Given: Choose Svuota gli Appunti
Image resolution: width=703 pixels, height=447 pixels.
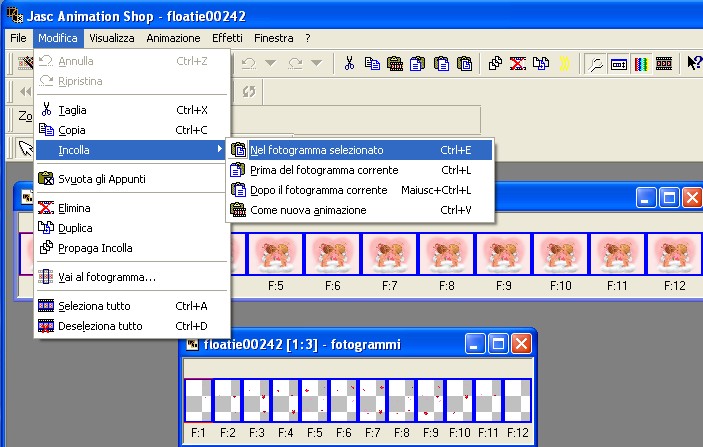Looking at the screenshot, I should [132, 179].
